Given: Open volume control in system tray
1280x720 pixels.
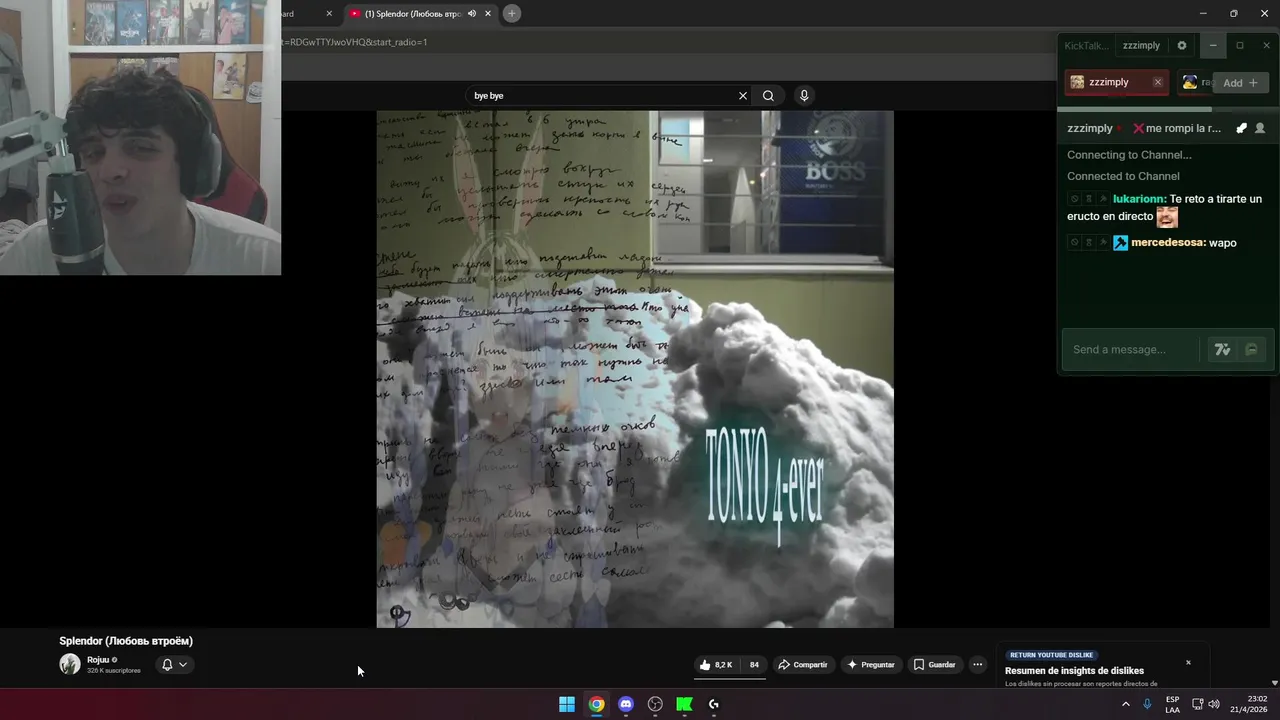Looking at the screenshot, I should [1214, 704].
